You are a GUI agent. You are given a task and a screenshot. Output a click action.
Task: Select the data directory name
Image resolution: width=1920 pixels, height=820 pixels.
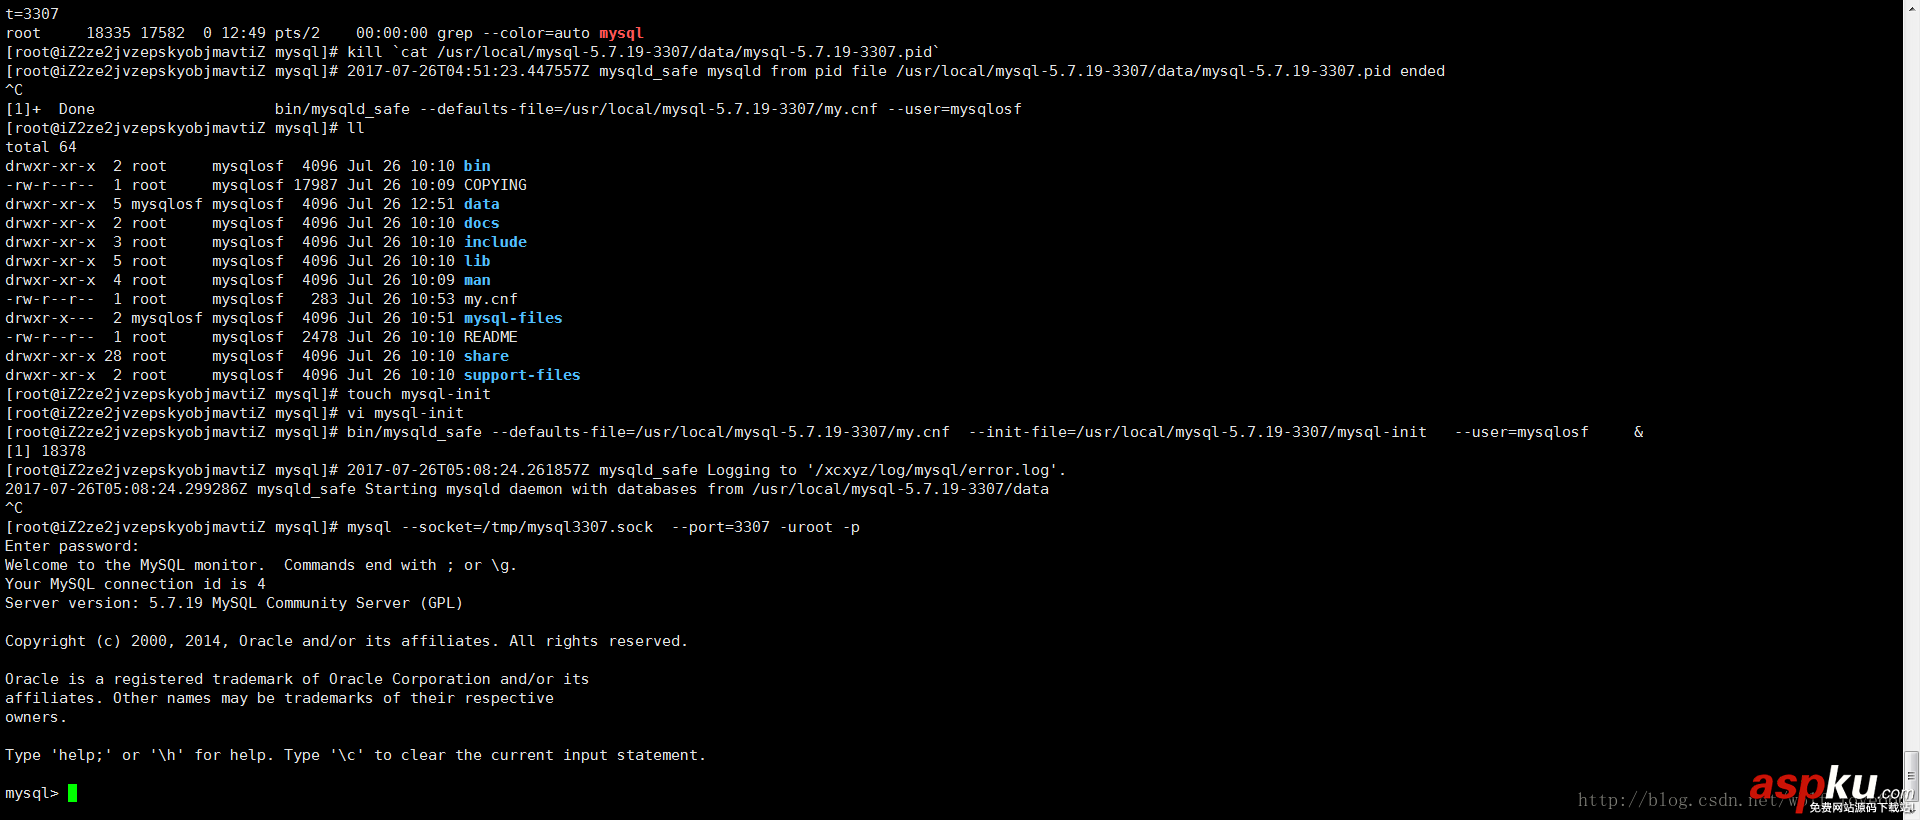pyautogui.click(x=481, y=204)
